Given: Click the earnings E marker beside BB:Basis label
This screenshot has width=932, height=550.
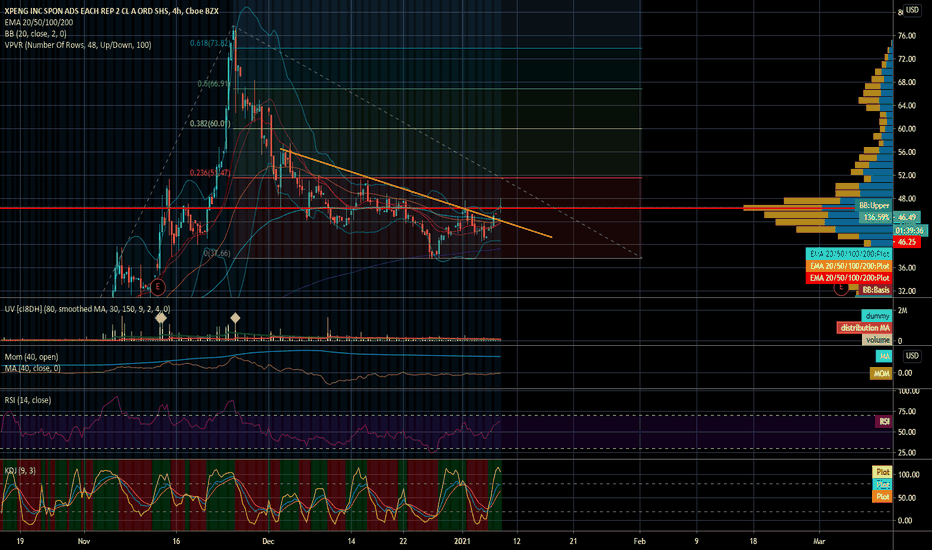Looking at the screenshot, I should tap(840, 288).
